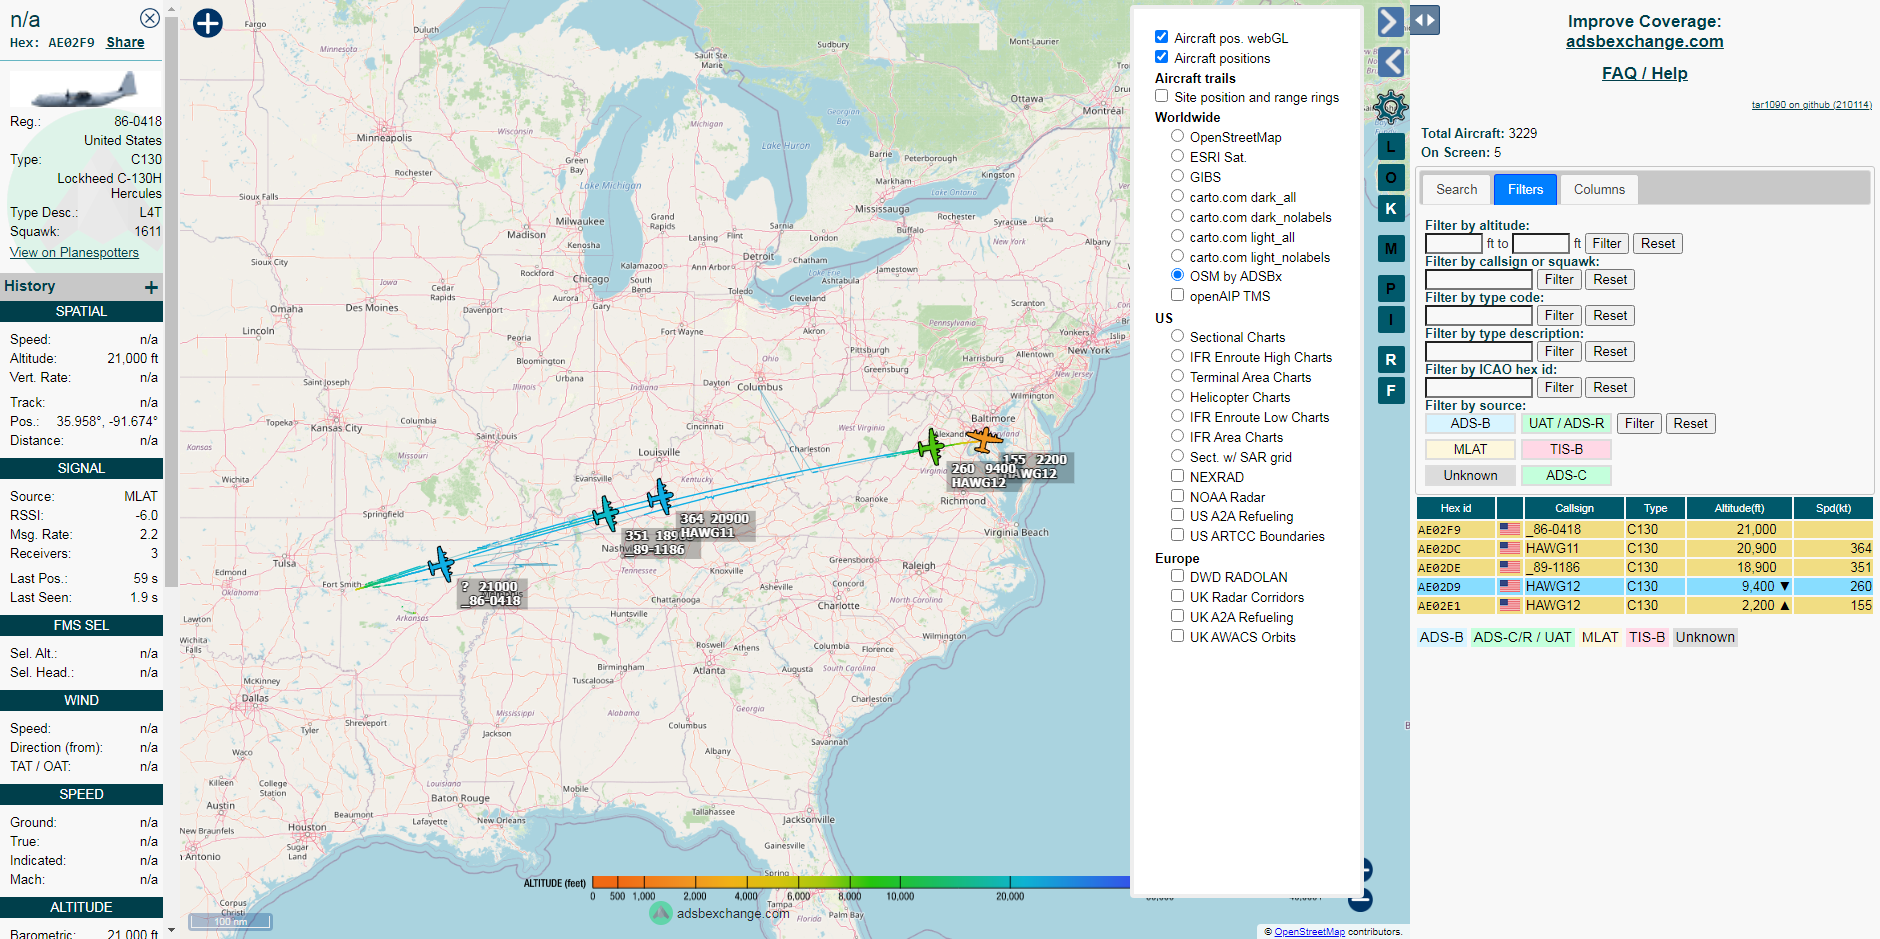Screen dimensions: 1880x939
Task: Uncheck Aircraft pos. webGL checkbox
Action: pos(1161,37)
